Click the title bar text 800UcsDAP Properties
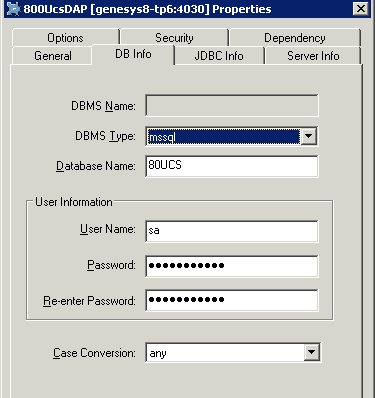This screenshot has width=375, height=398. (147, 9)
